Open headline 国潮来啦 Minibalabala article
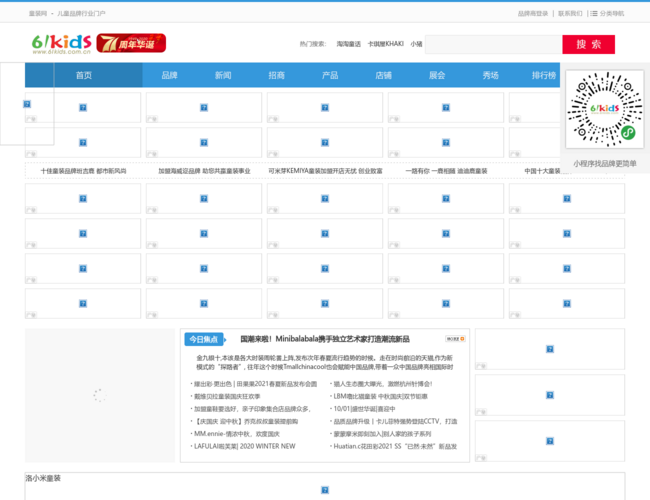The width and height of the screenshot is (650, 500). tap(325, 339)
